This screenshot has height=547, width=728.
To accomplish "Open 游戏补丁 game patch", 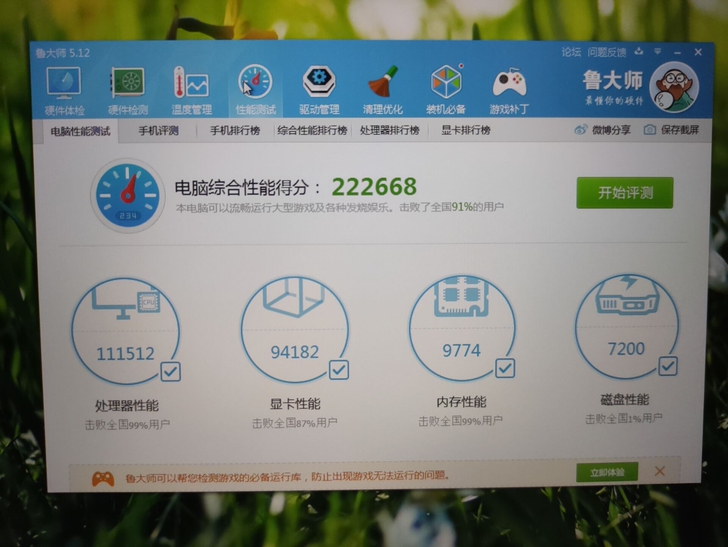I will coord(509,91).
